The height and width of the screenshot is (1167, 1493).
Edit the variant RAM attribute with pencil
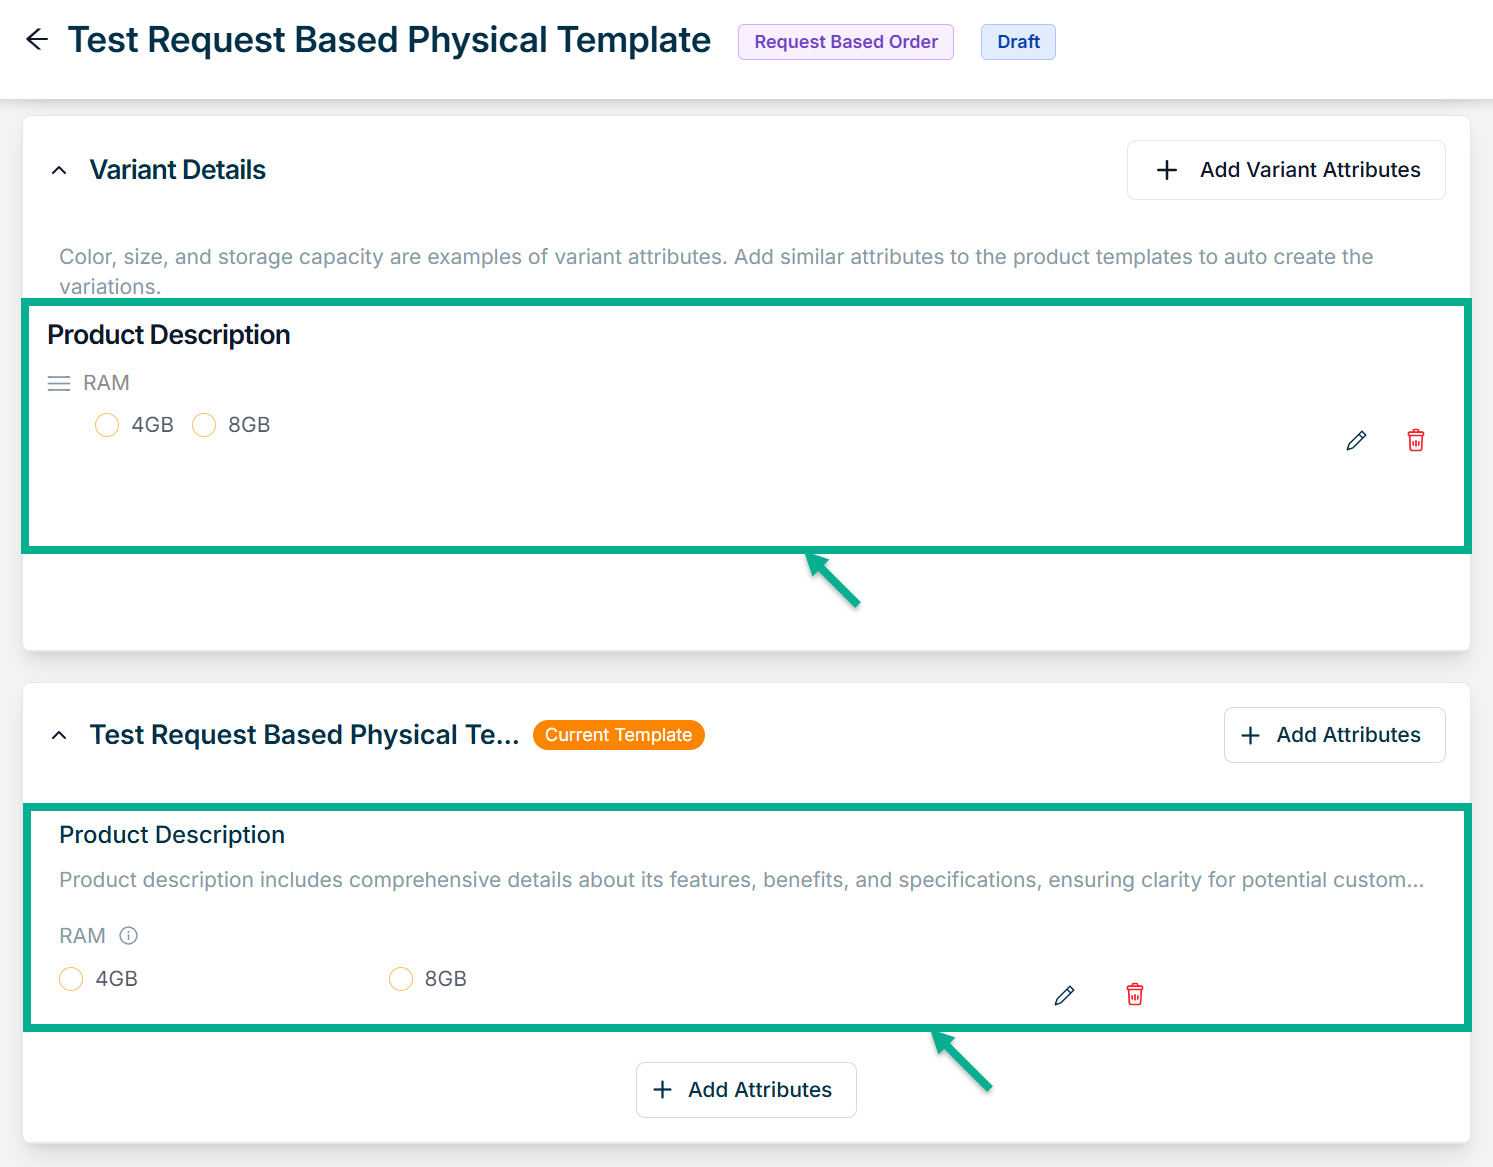coord(1356,441)
